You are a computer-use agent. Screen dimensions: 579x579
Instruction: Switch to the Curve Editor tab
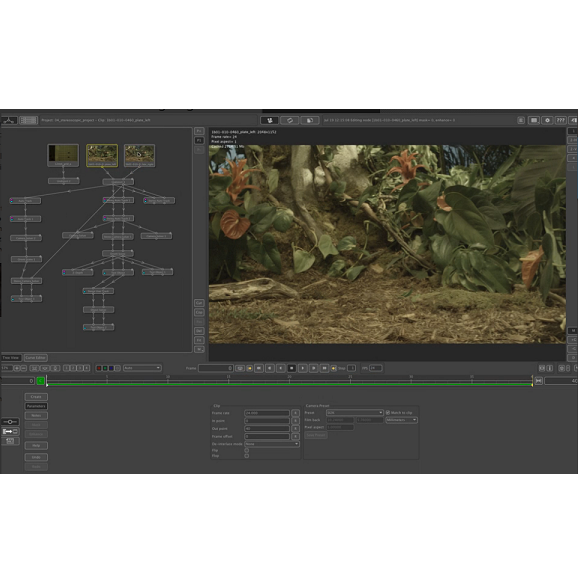[x=35, y=358]
